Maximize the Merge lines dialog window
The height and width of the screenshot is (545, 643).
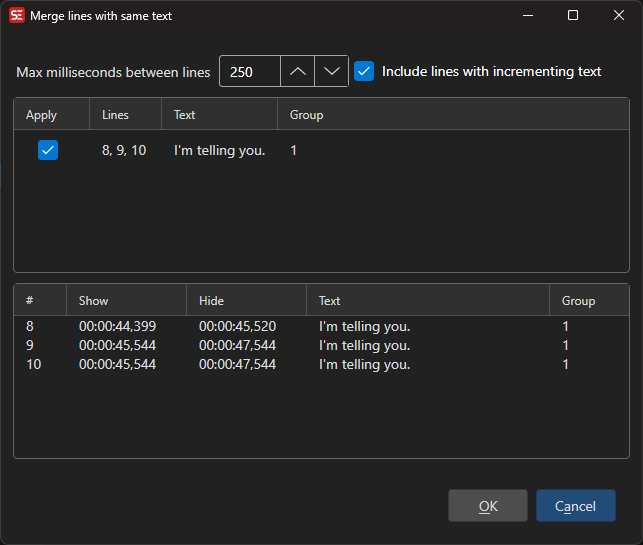pyautogui.click(x=573, y=16)
